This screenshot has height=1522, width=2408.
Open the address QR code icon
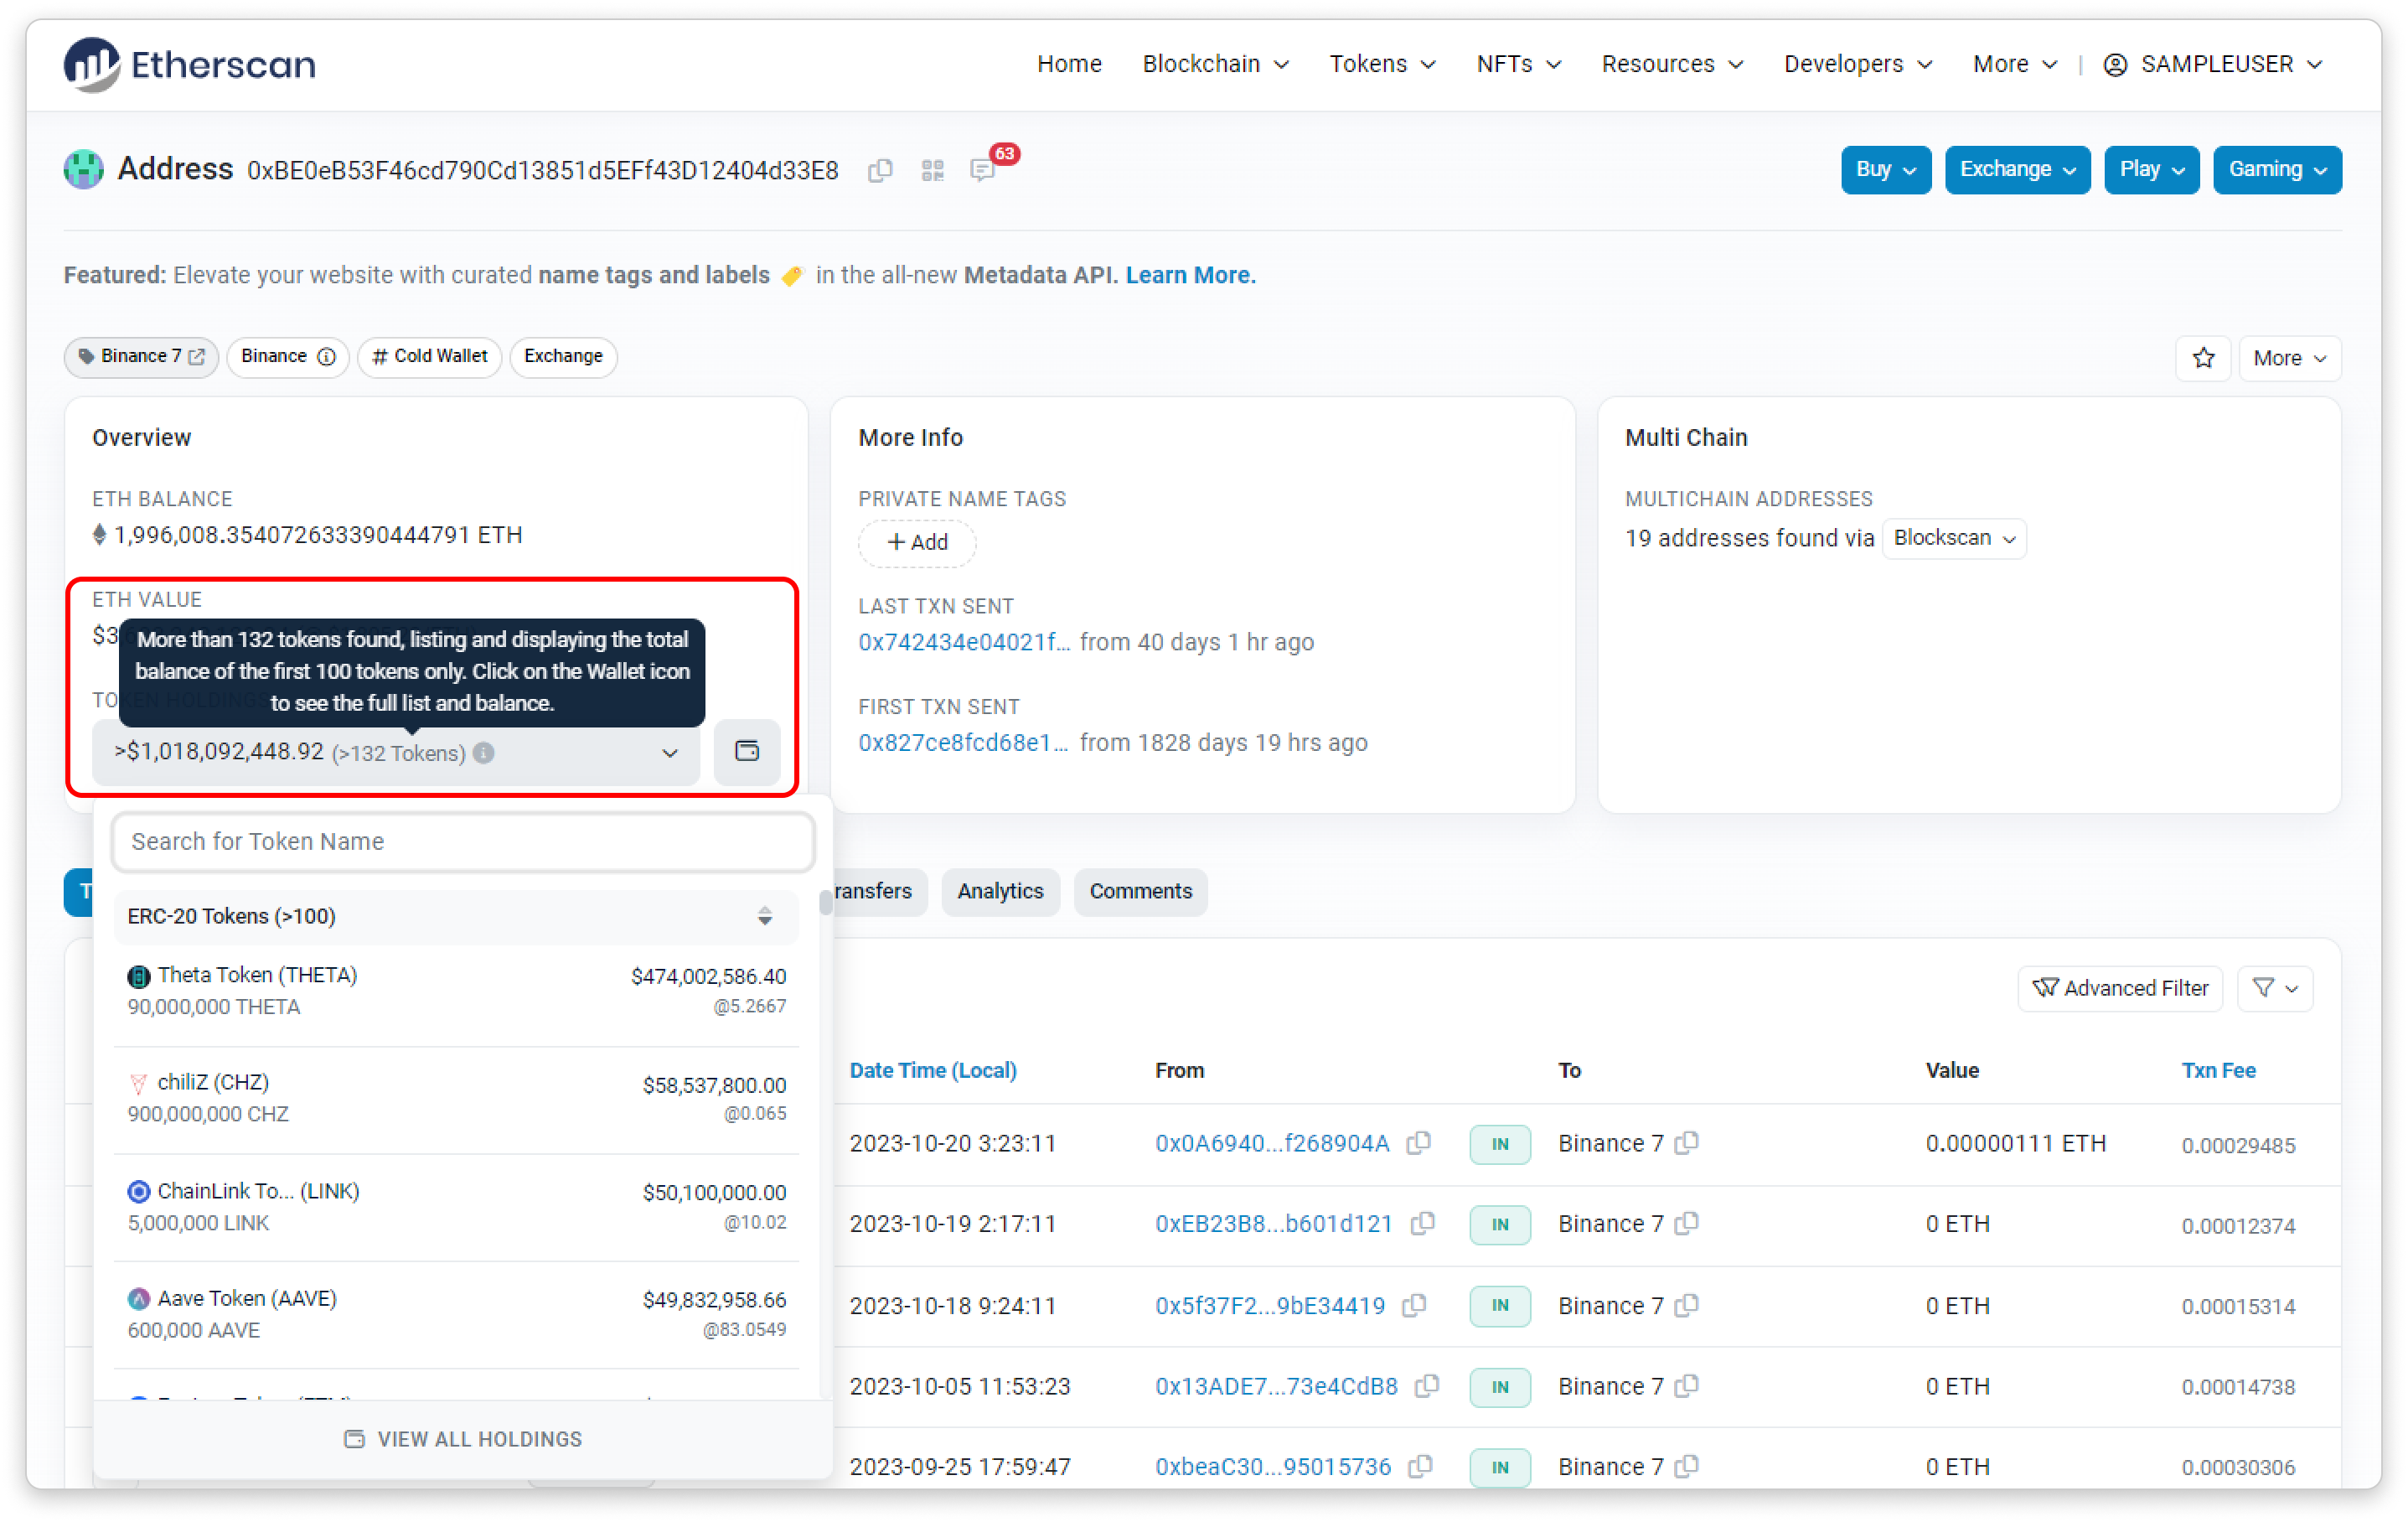pos(932,171)
